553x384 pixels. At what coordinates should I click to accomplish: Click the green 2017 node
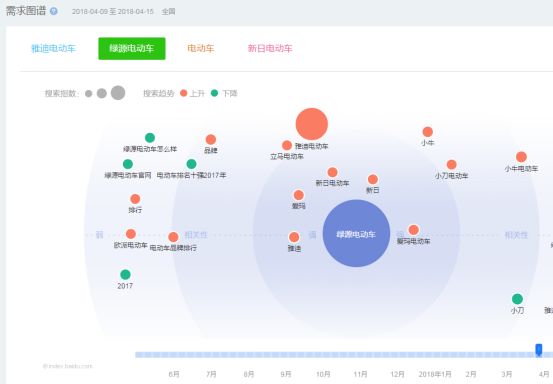click(x=125, y=274)
